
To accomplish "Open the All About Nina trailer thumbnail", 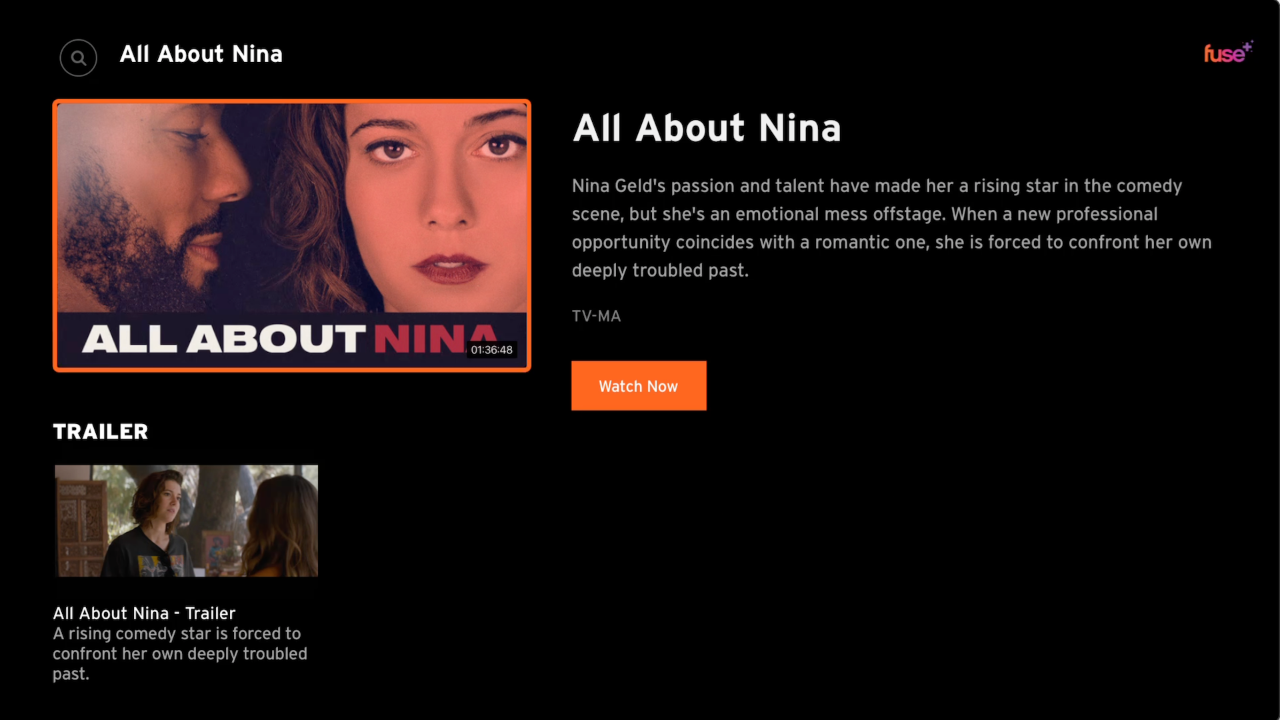I will tap(186, 521).
